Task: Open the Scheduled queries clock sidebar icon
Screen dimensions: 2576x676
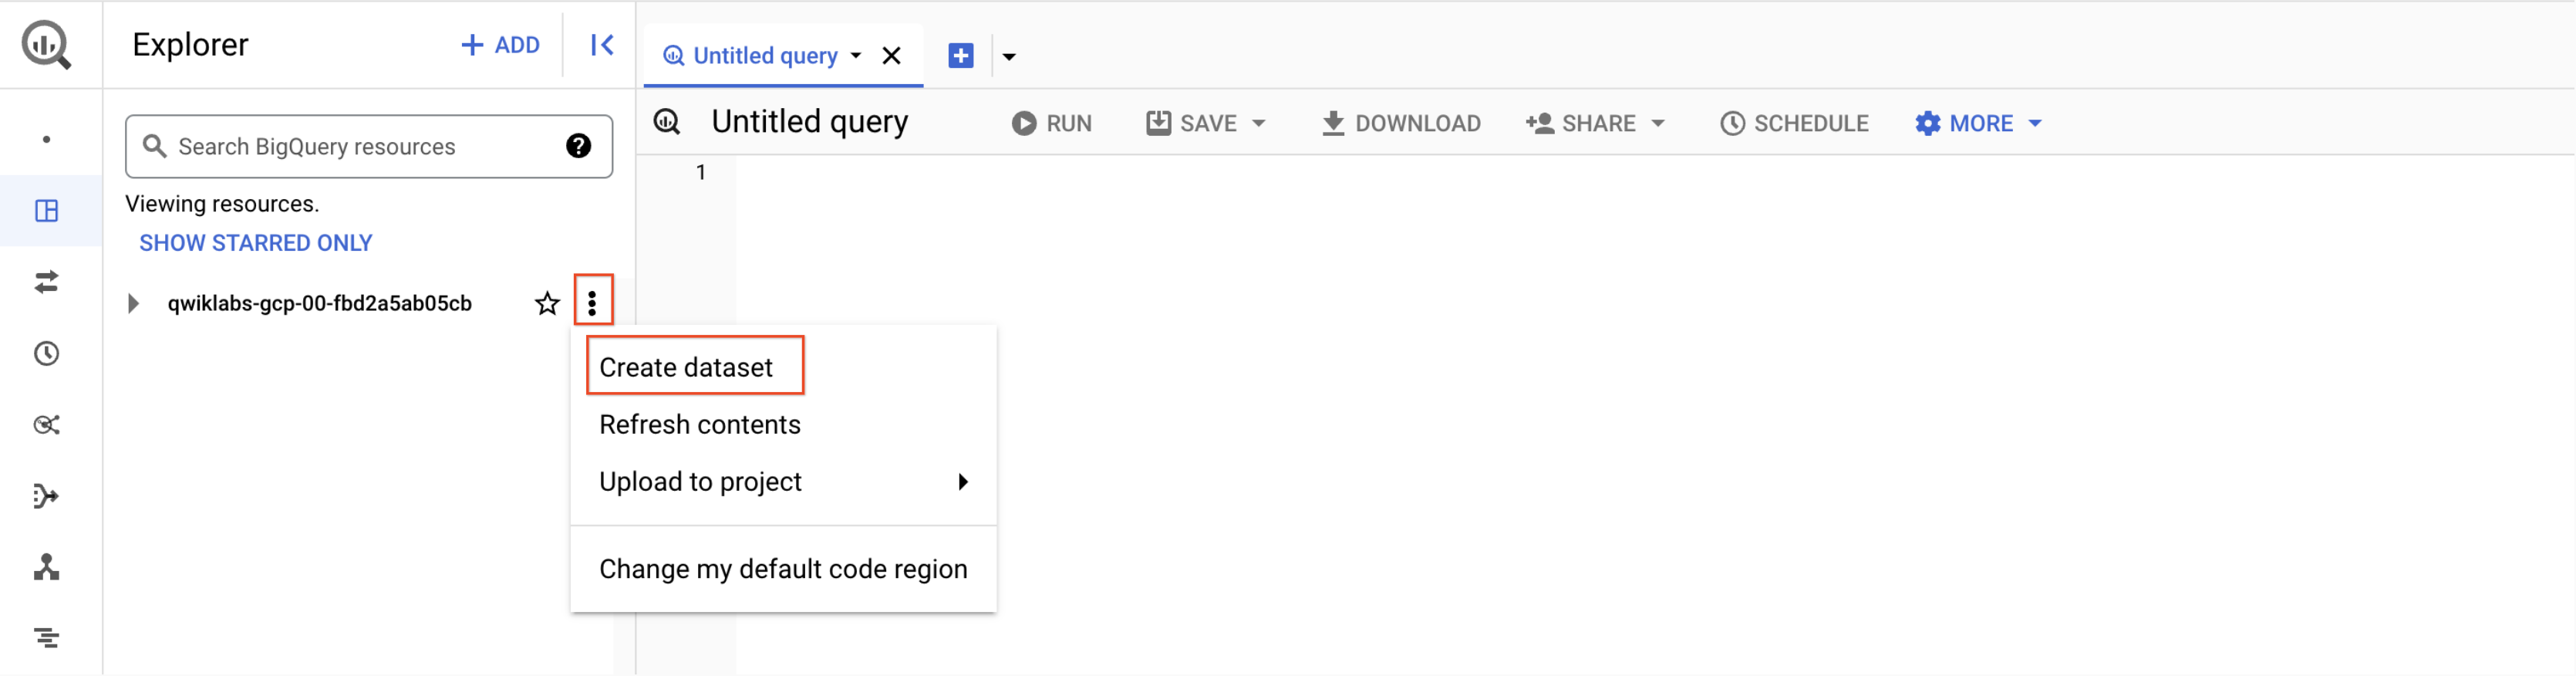Action: (x=47, y=354)
